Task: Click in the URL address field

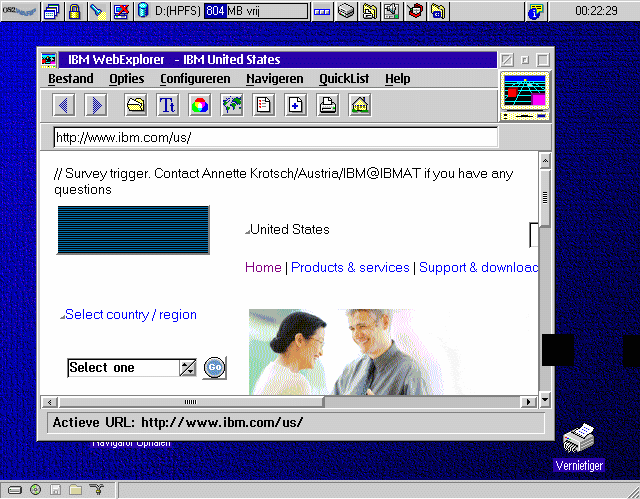Action: click(x=276, y=138)
